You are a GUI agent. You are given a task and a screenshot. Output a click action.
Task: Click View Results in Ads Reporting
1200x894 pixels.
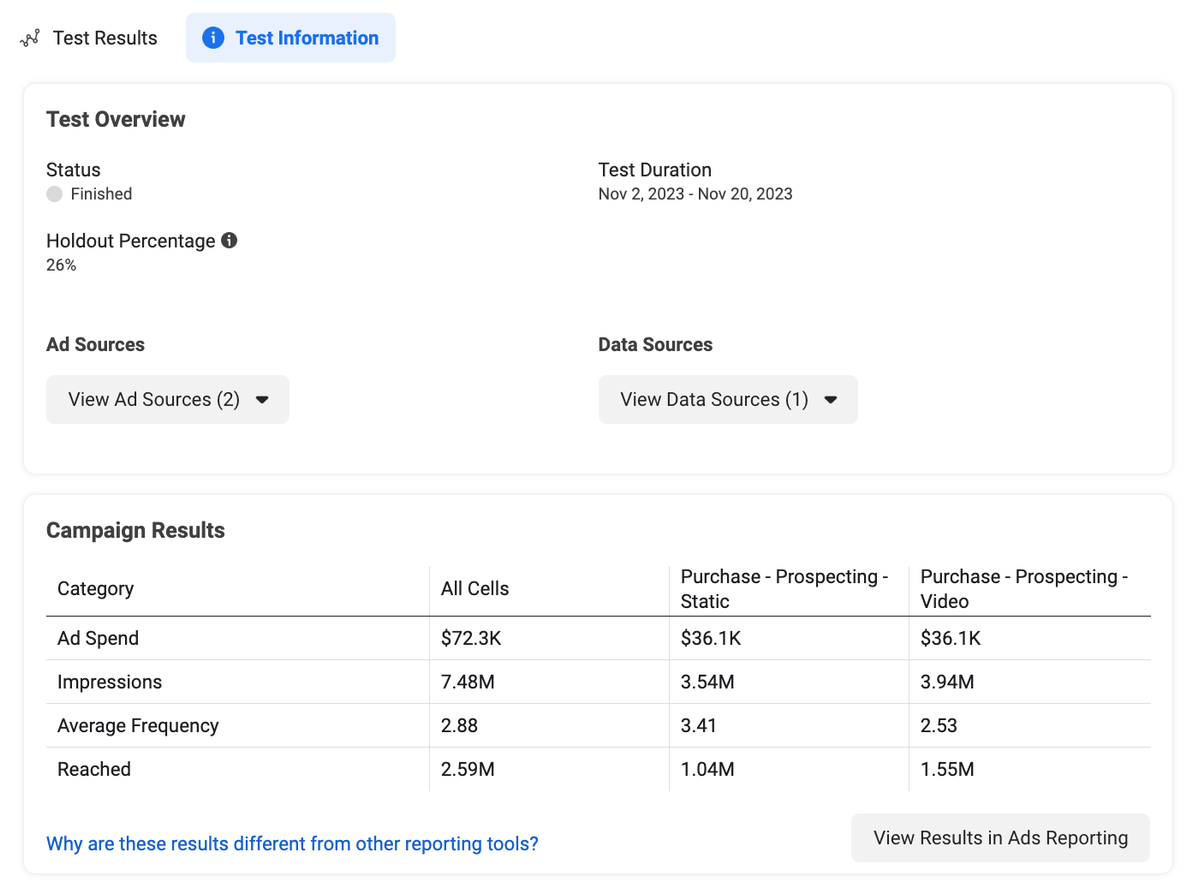[999, 838]
